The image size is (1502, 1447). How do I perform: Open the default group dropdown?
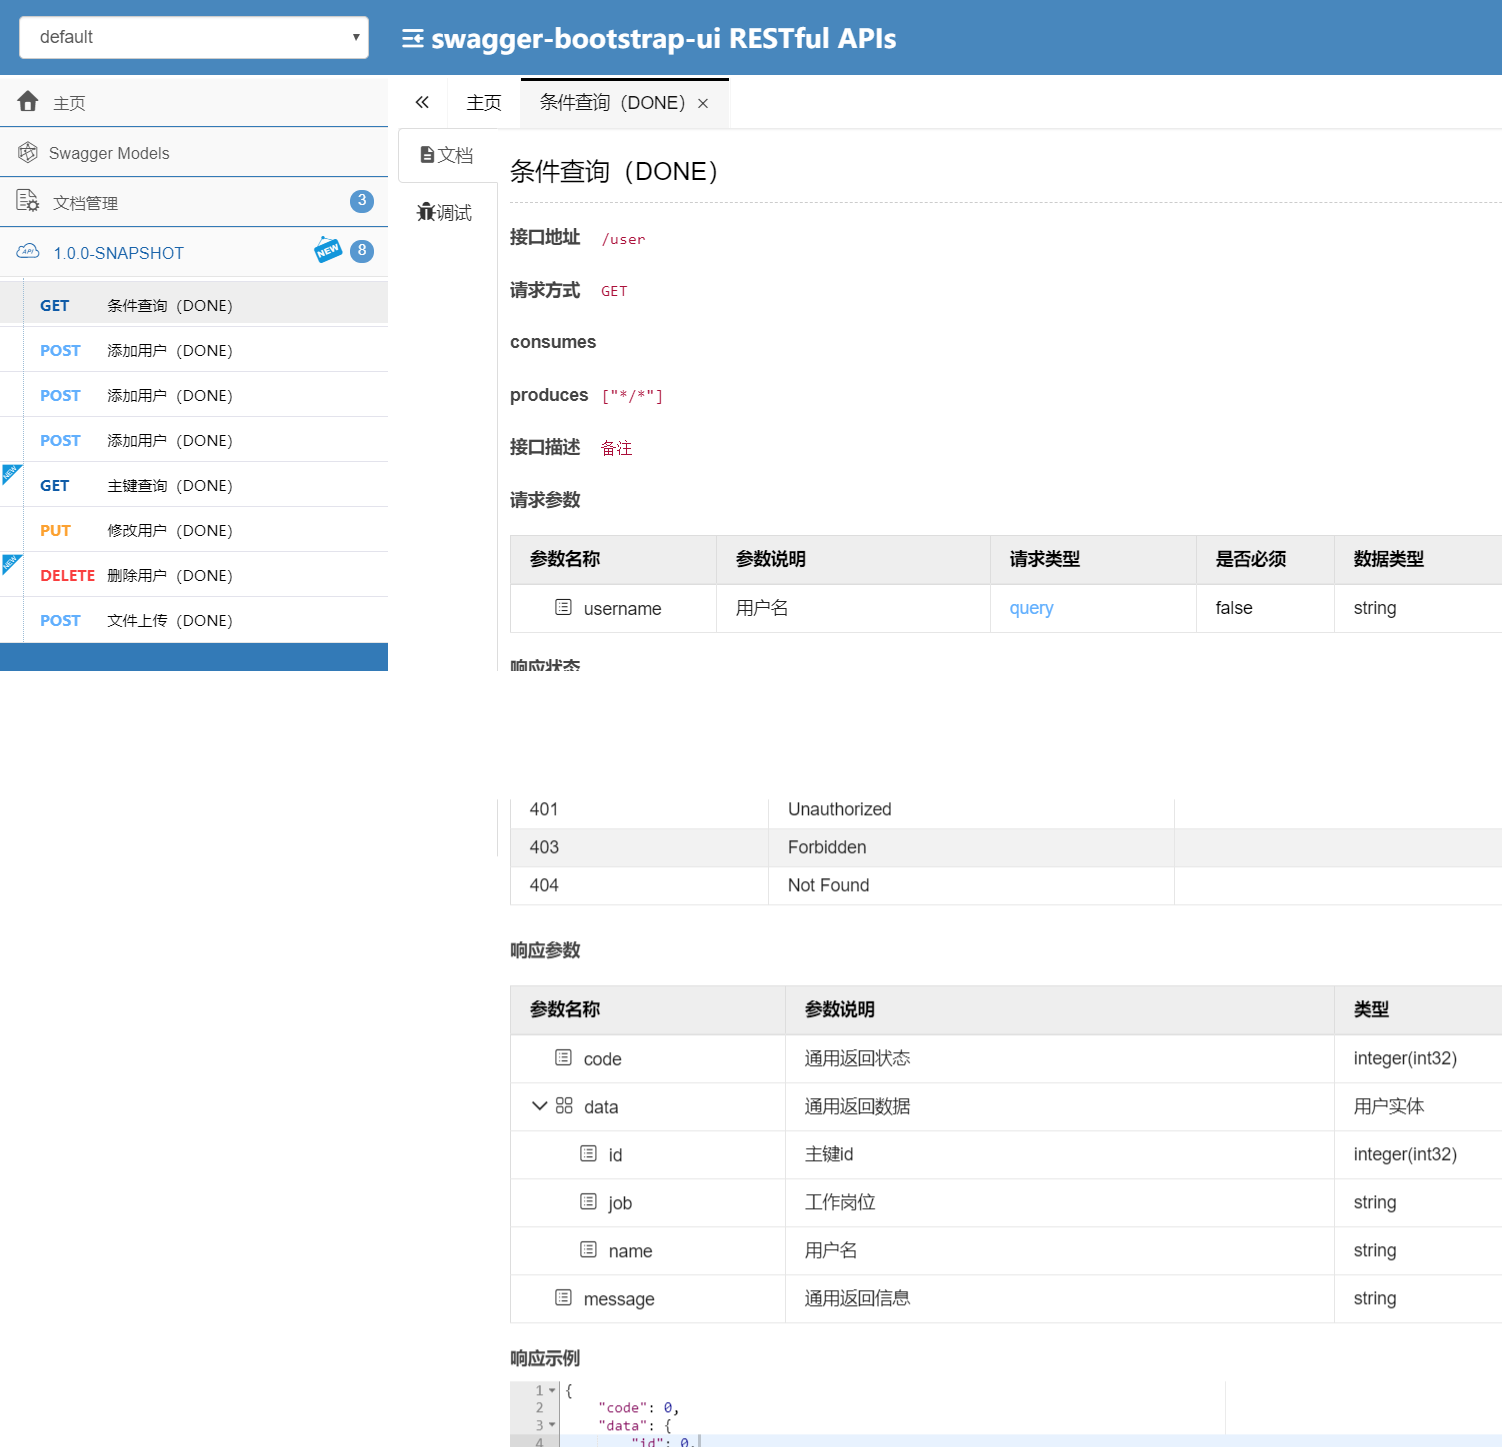coord(194,37)
